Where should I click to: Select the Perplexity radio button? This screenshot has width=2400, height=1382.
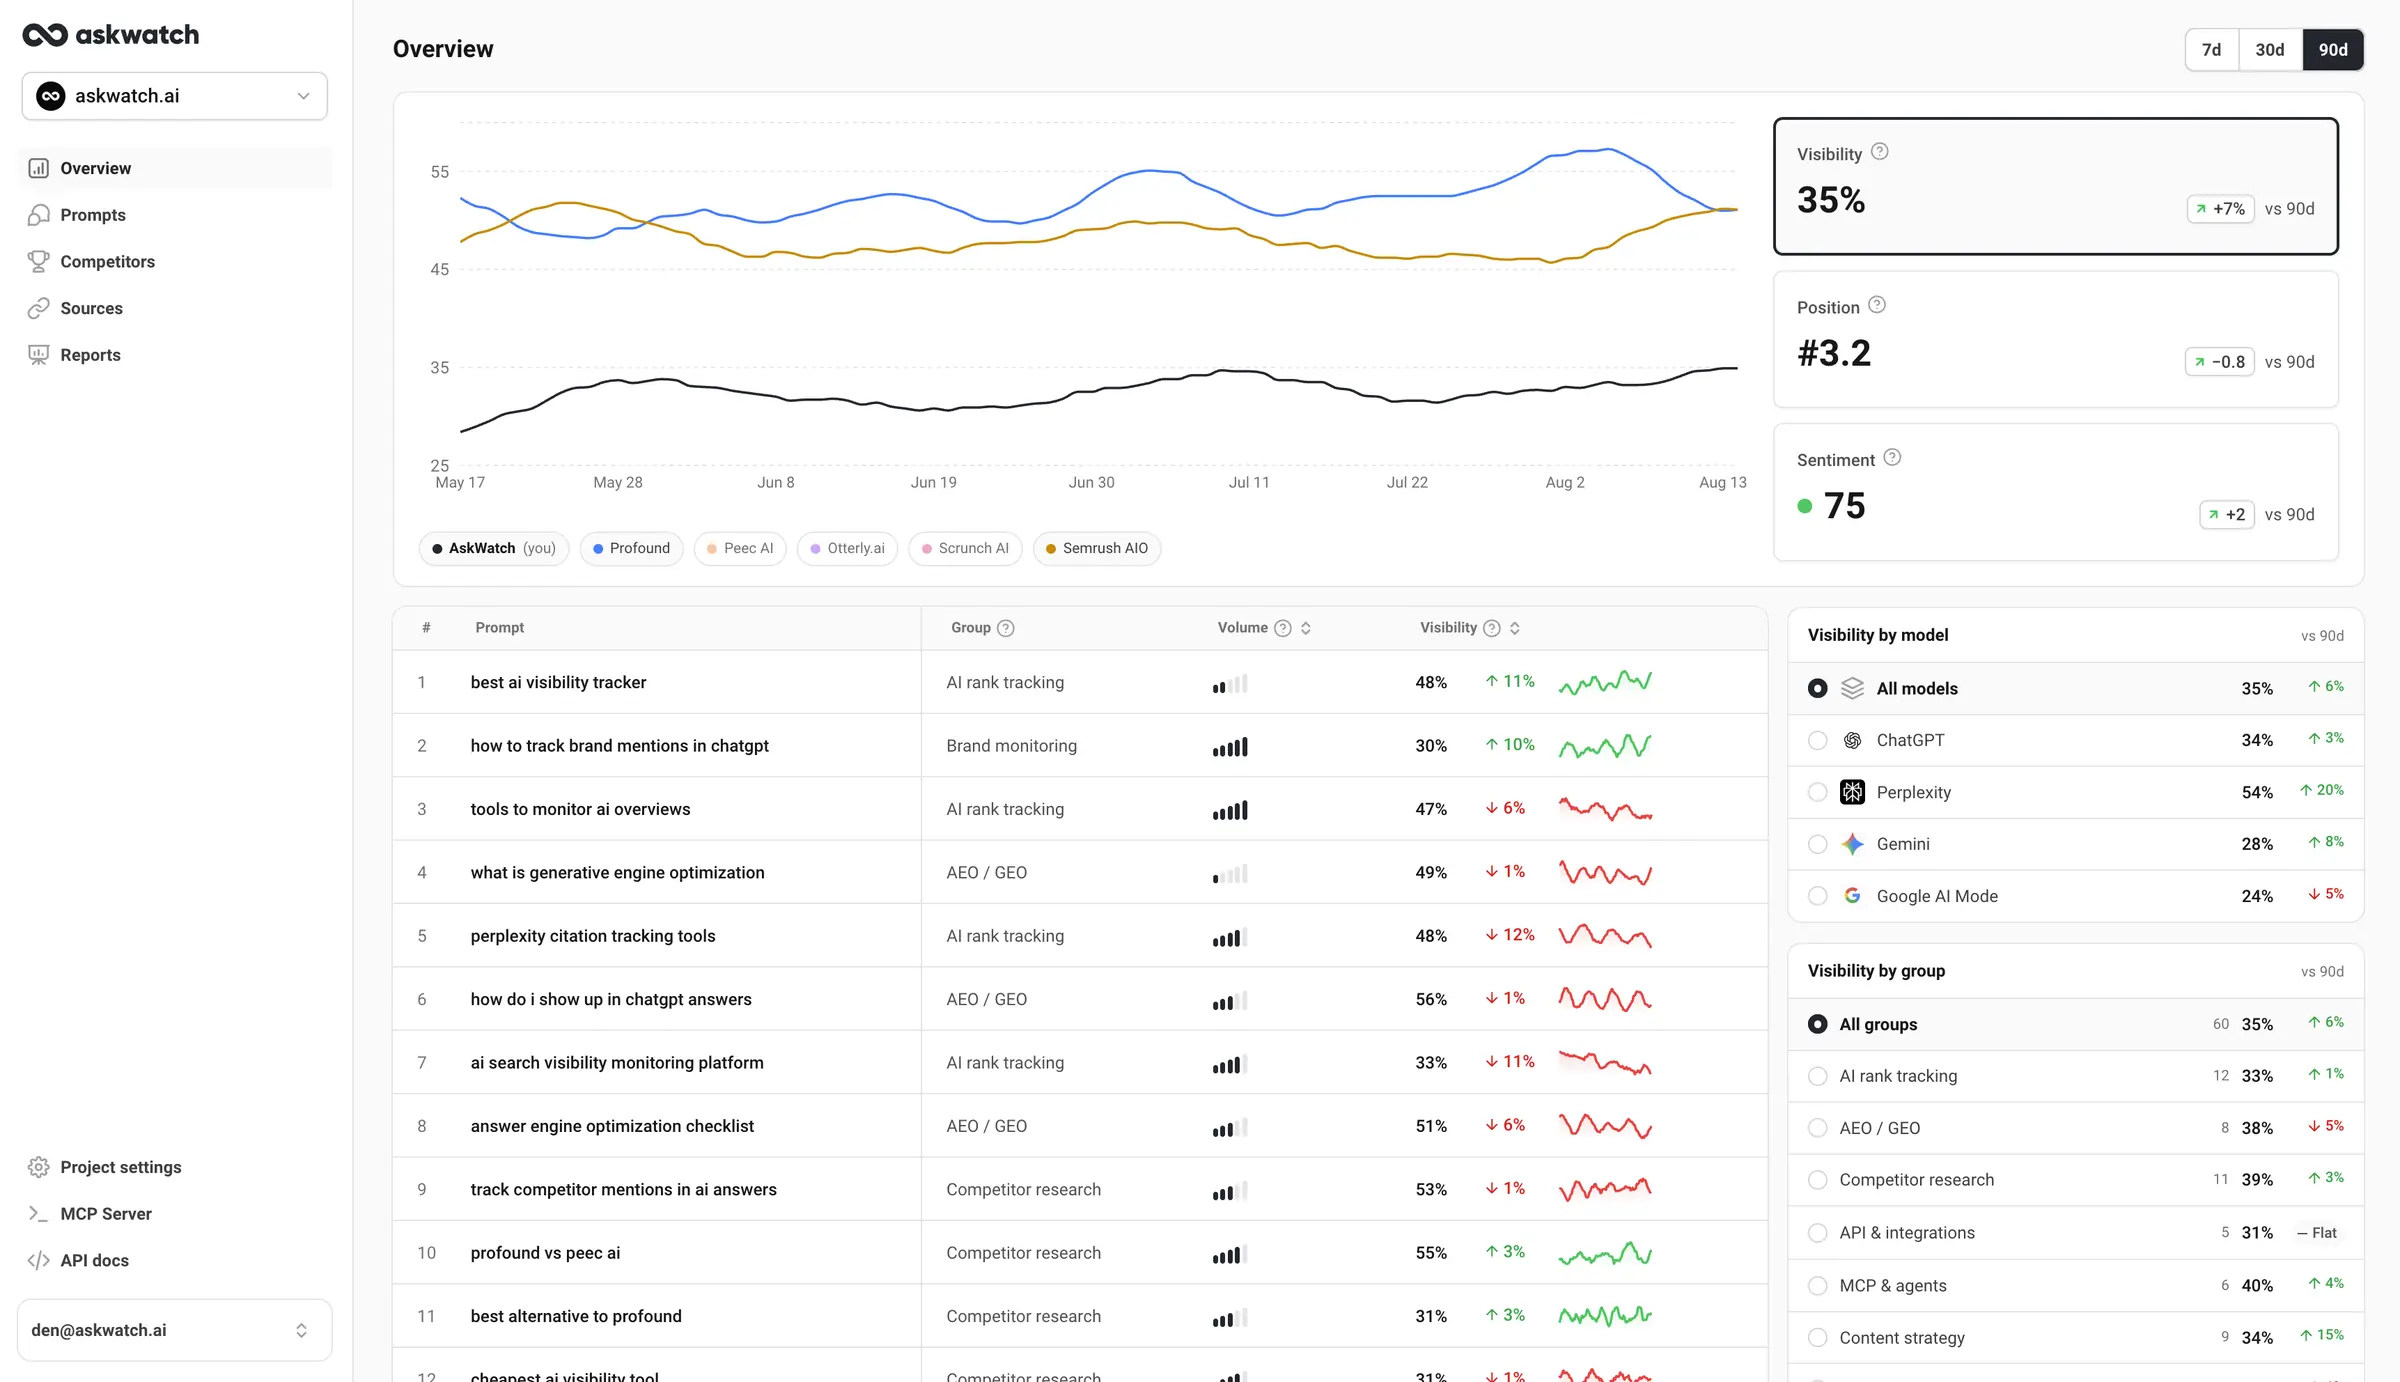point(1818,792)
